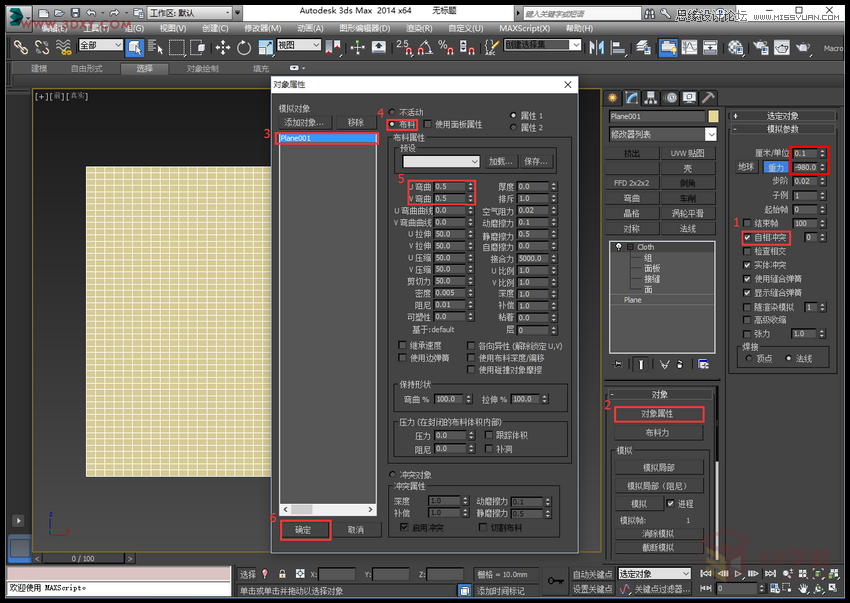Select the Select and Rotate tool
The width and height of the screenshot is (850, 603).
(x=244, y=46)
